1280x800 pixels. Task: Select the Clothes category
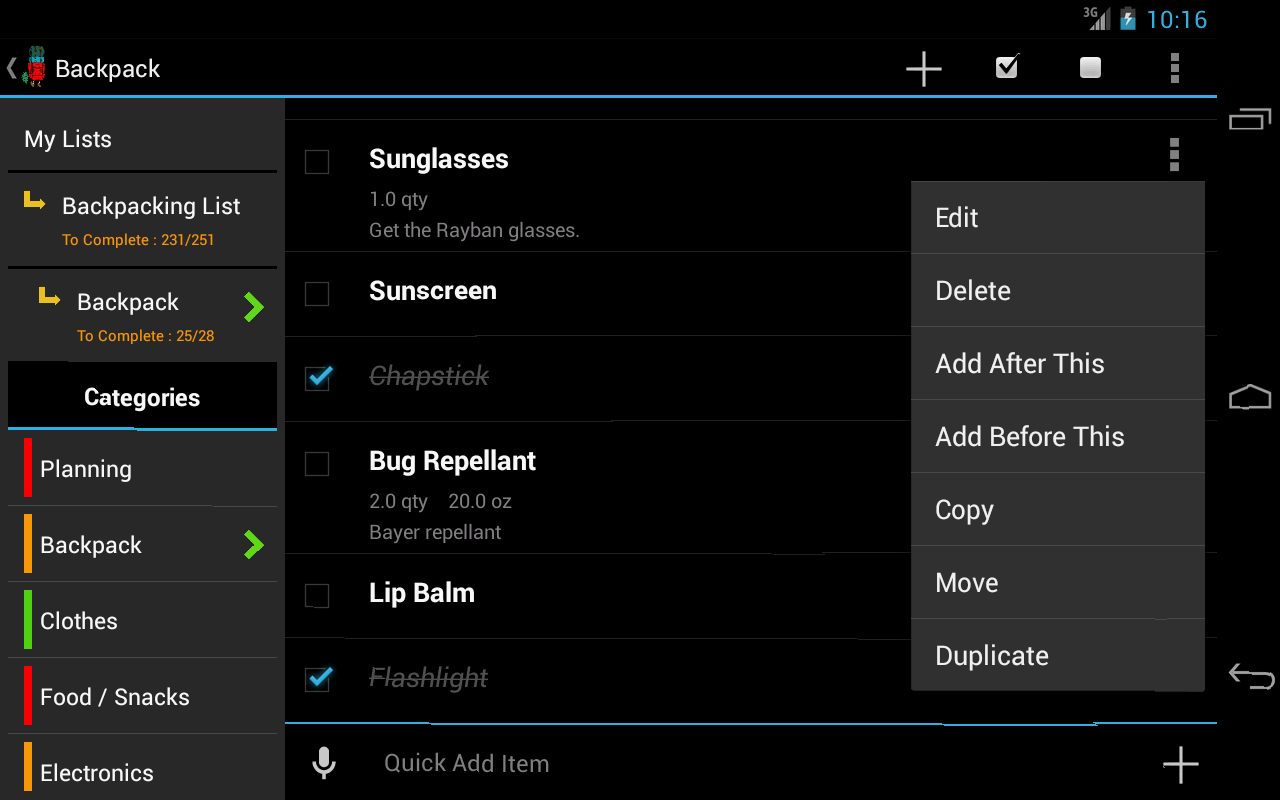point(78,620)
